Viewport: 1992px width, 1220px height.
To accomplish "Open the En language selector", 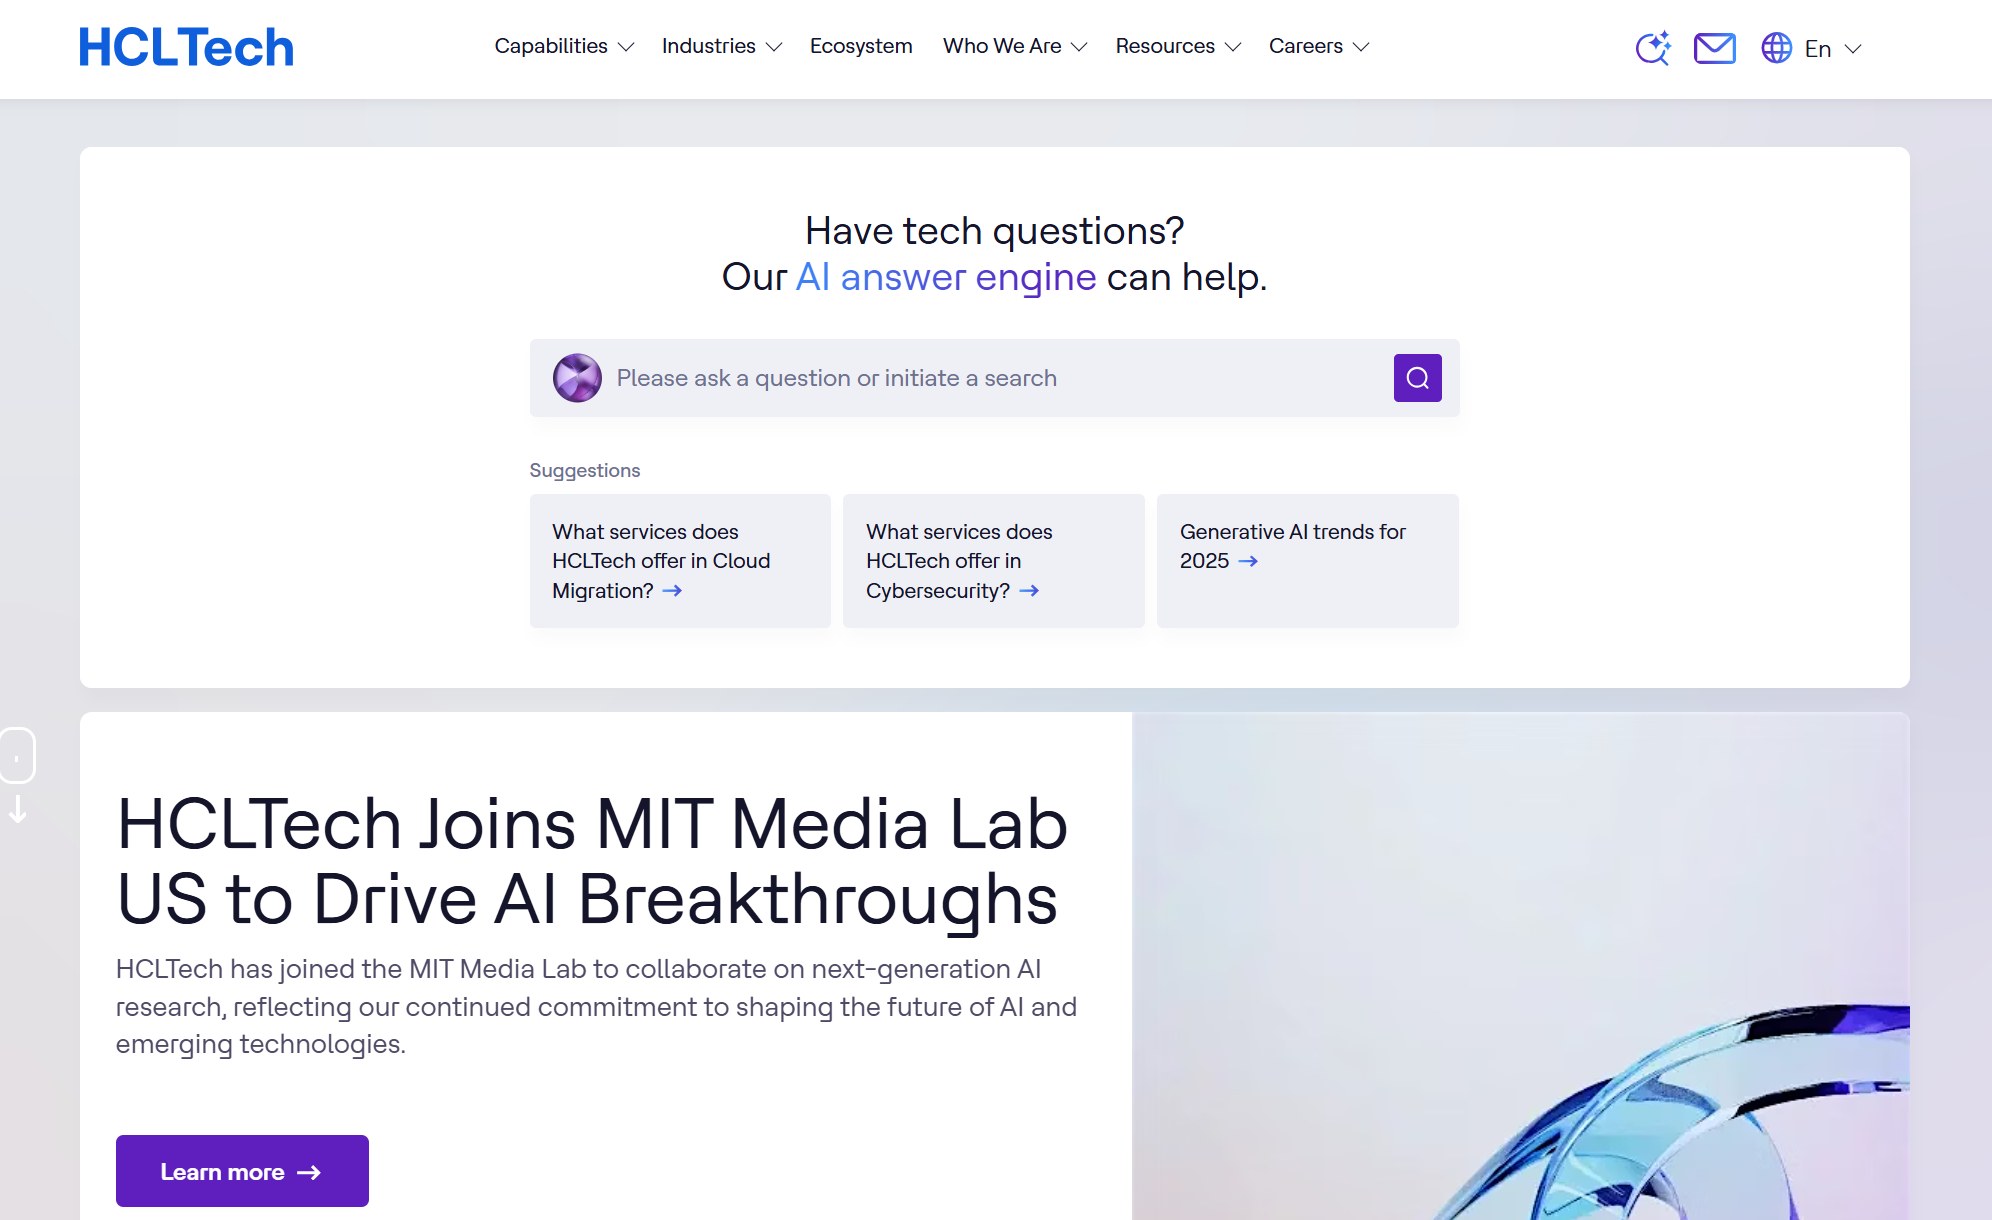I will [1832, 49].
